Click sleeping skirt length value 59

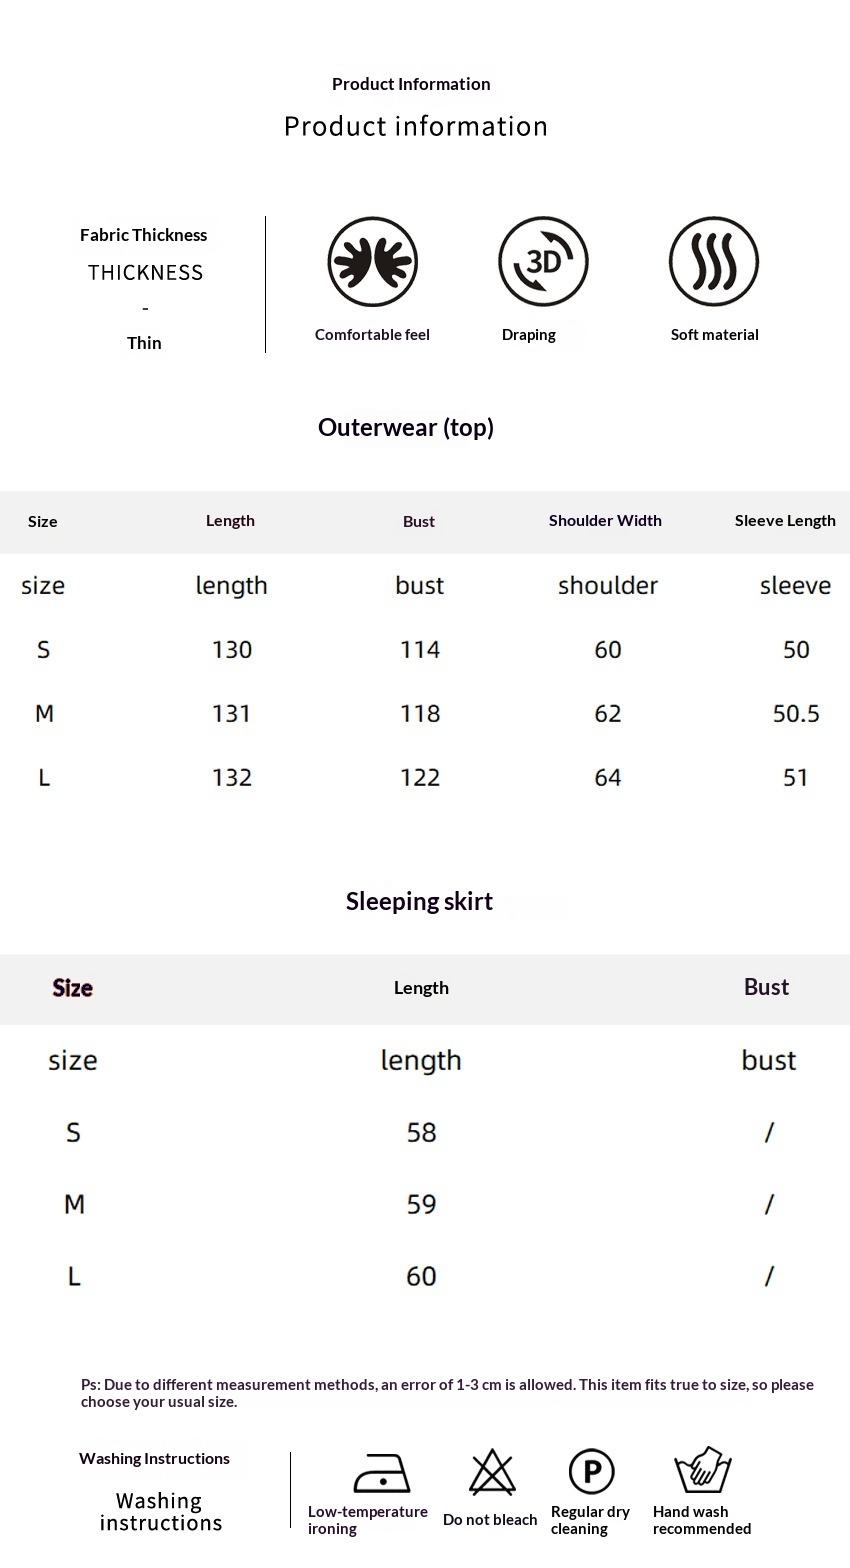pyautogui.click(x=421, y=1205)
